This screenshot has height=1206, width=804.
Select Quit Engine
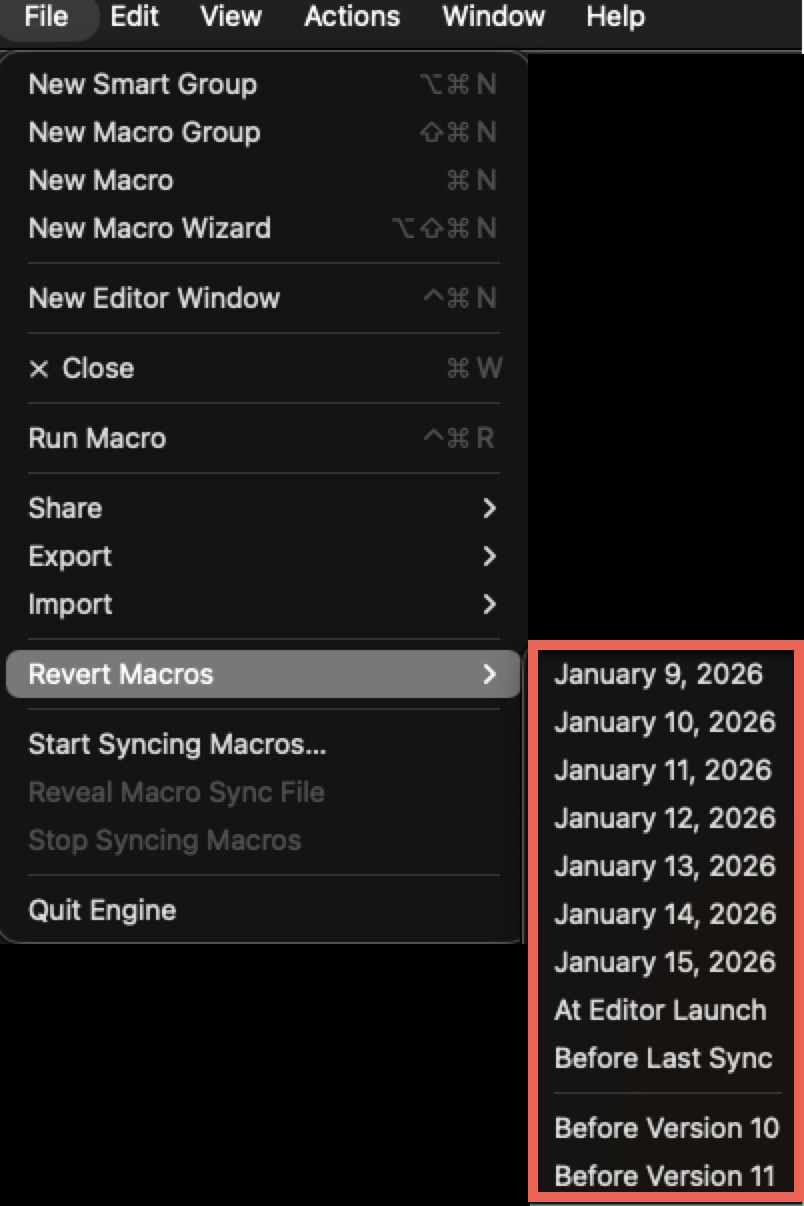pos(102,910)
